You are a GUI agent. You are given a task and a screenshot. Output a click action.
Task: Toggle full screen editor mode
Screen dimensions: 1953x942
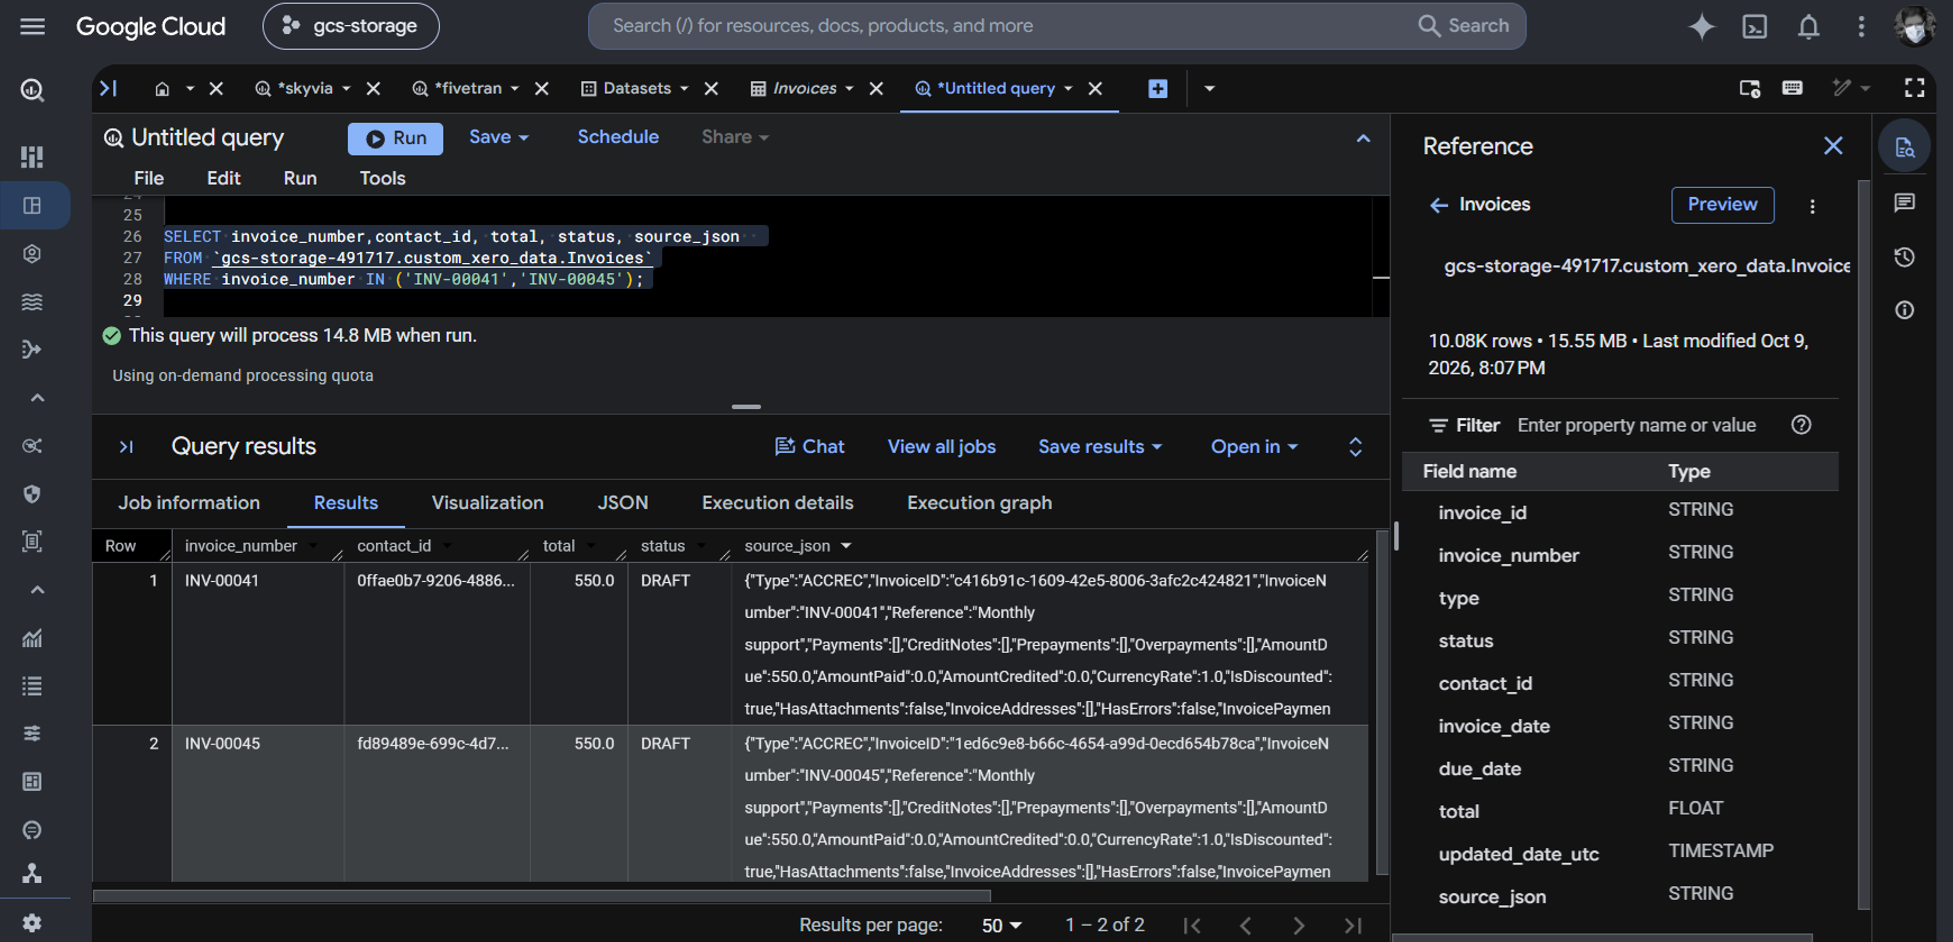pos(1914,88)
